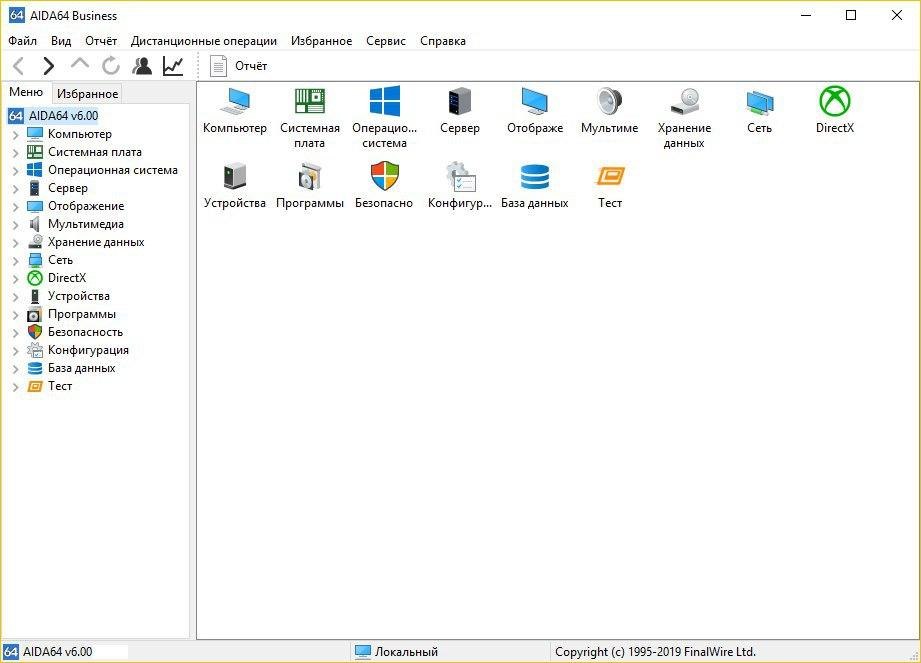Select База данных in the tree
The height and width of the screenshot is (663, 921).
(x=82, y=368)
